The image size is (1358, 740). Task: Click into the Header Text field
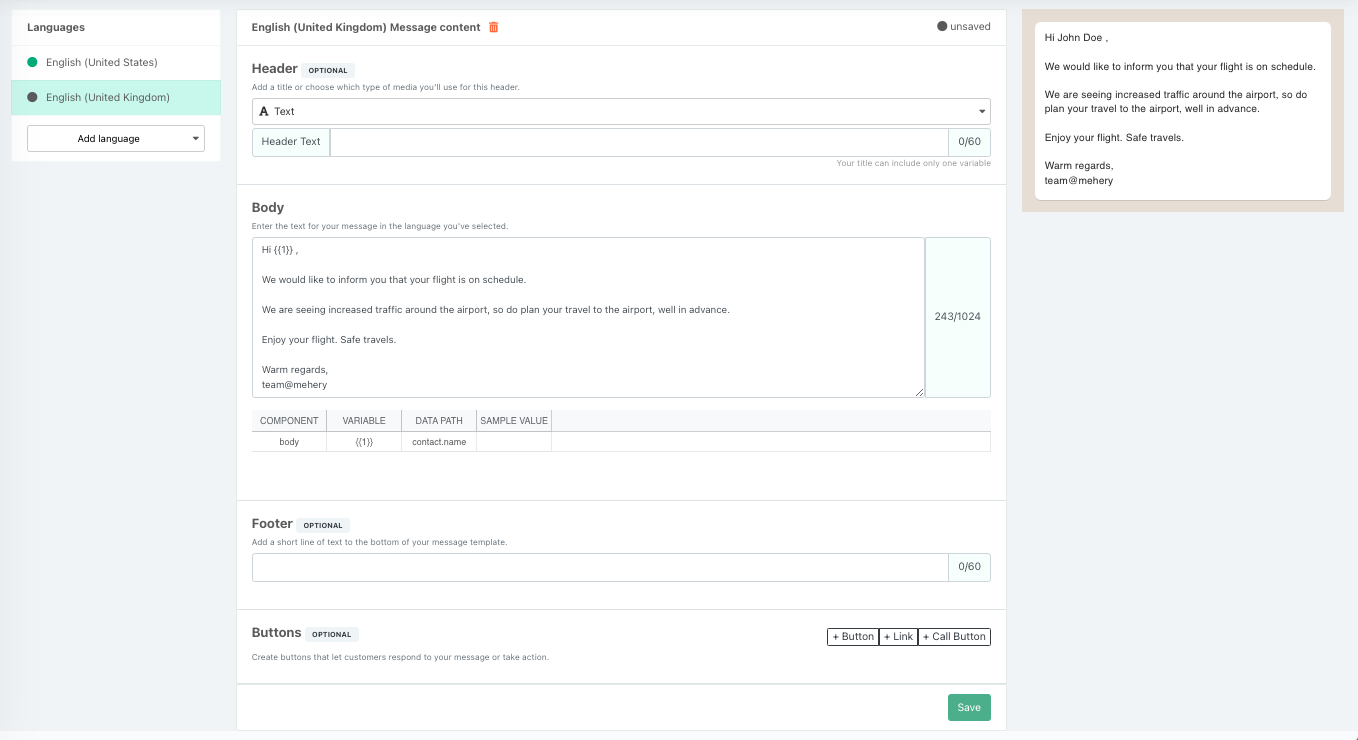(x=640, y=141)
